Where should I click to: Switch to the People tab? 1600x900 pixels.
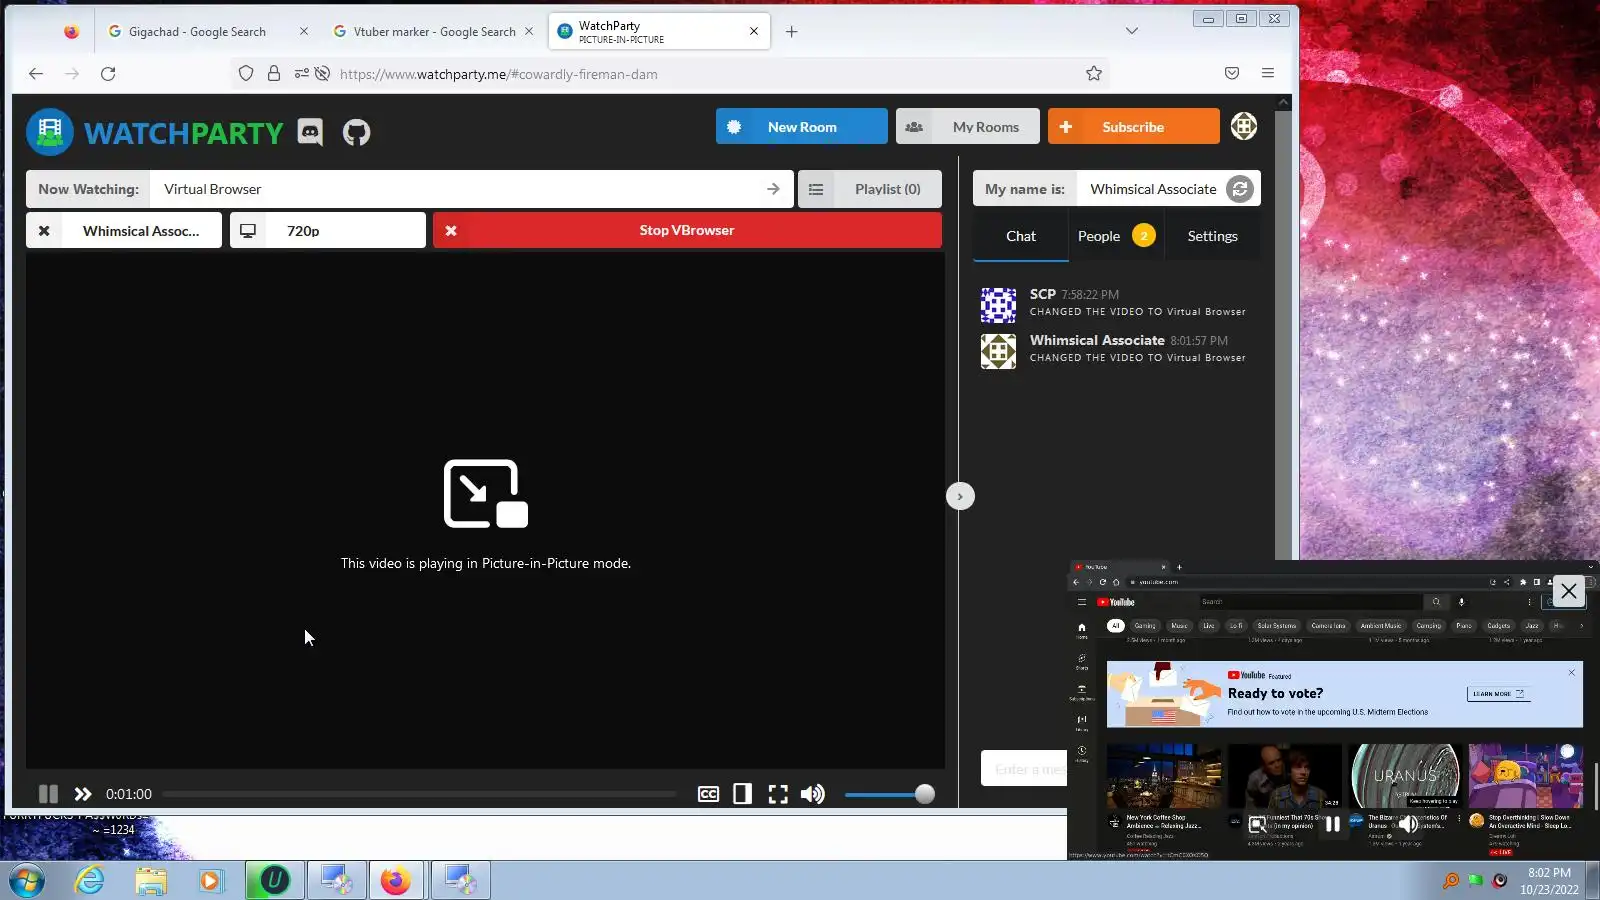coord(1116,236)
